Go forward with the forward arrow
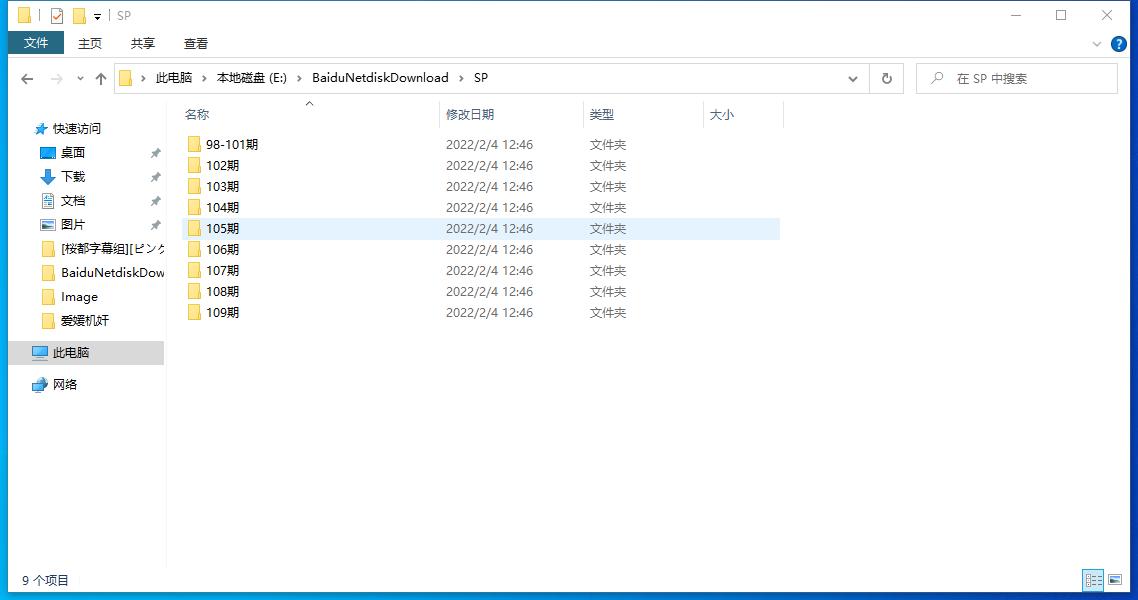1138x600 pixels. (56, 78)
